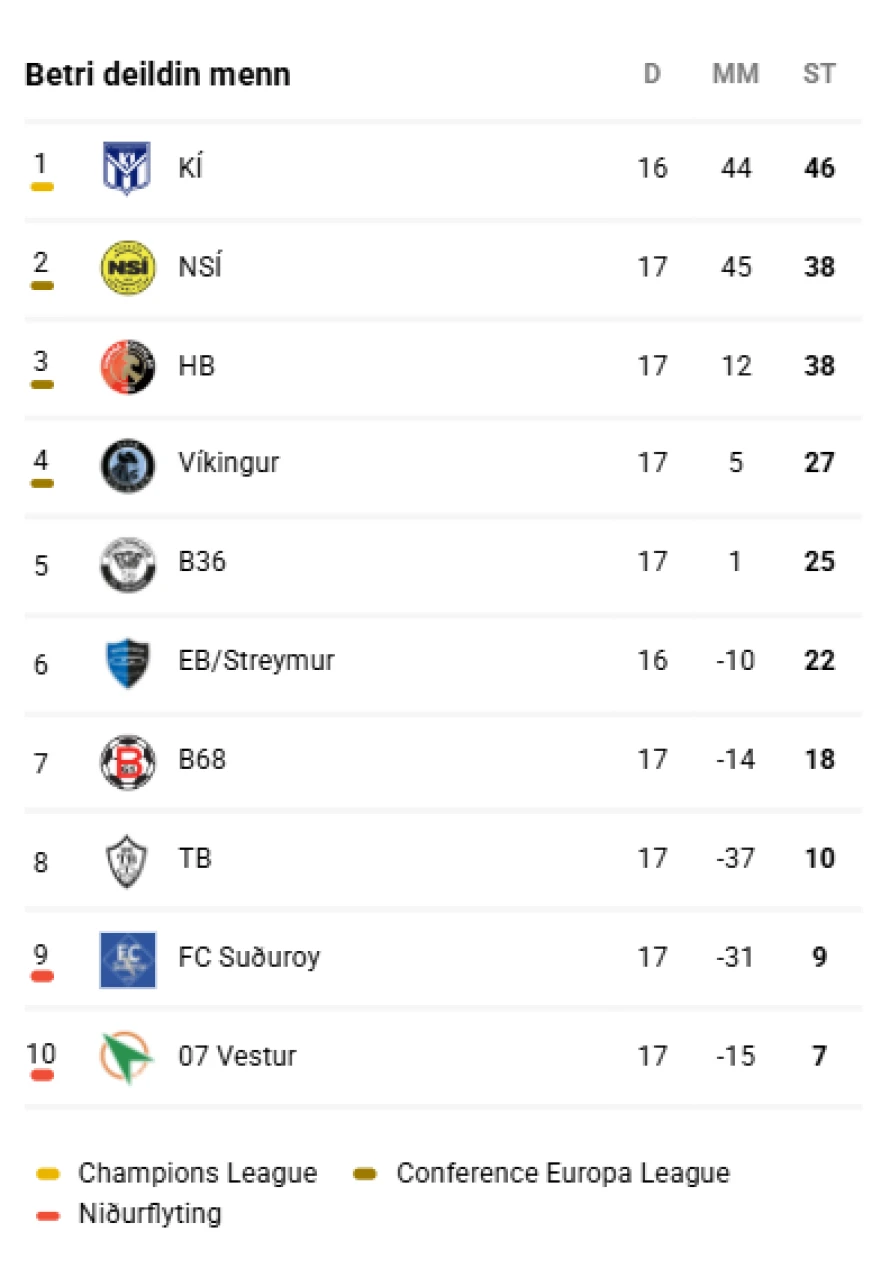Click the TB shield crest
Viewport: 890px width, 1277px height.
[x=128, y=861]
